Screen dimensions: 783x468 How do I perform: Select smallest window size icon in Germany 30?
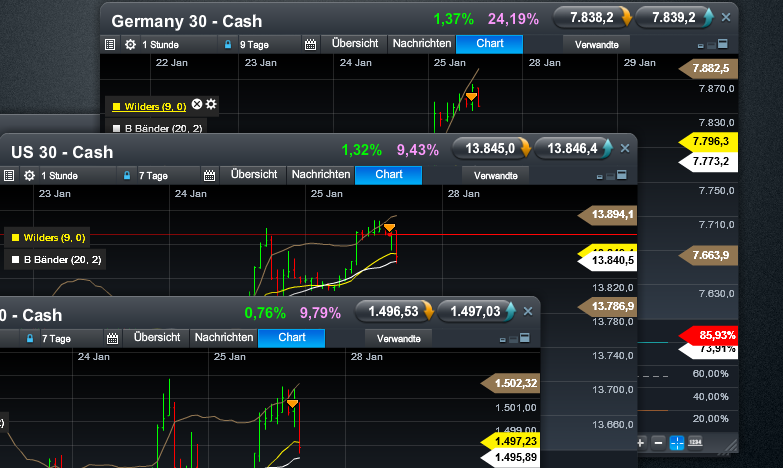[701, 46]
